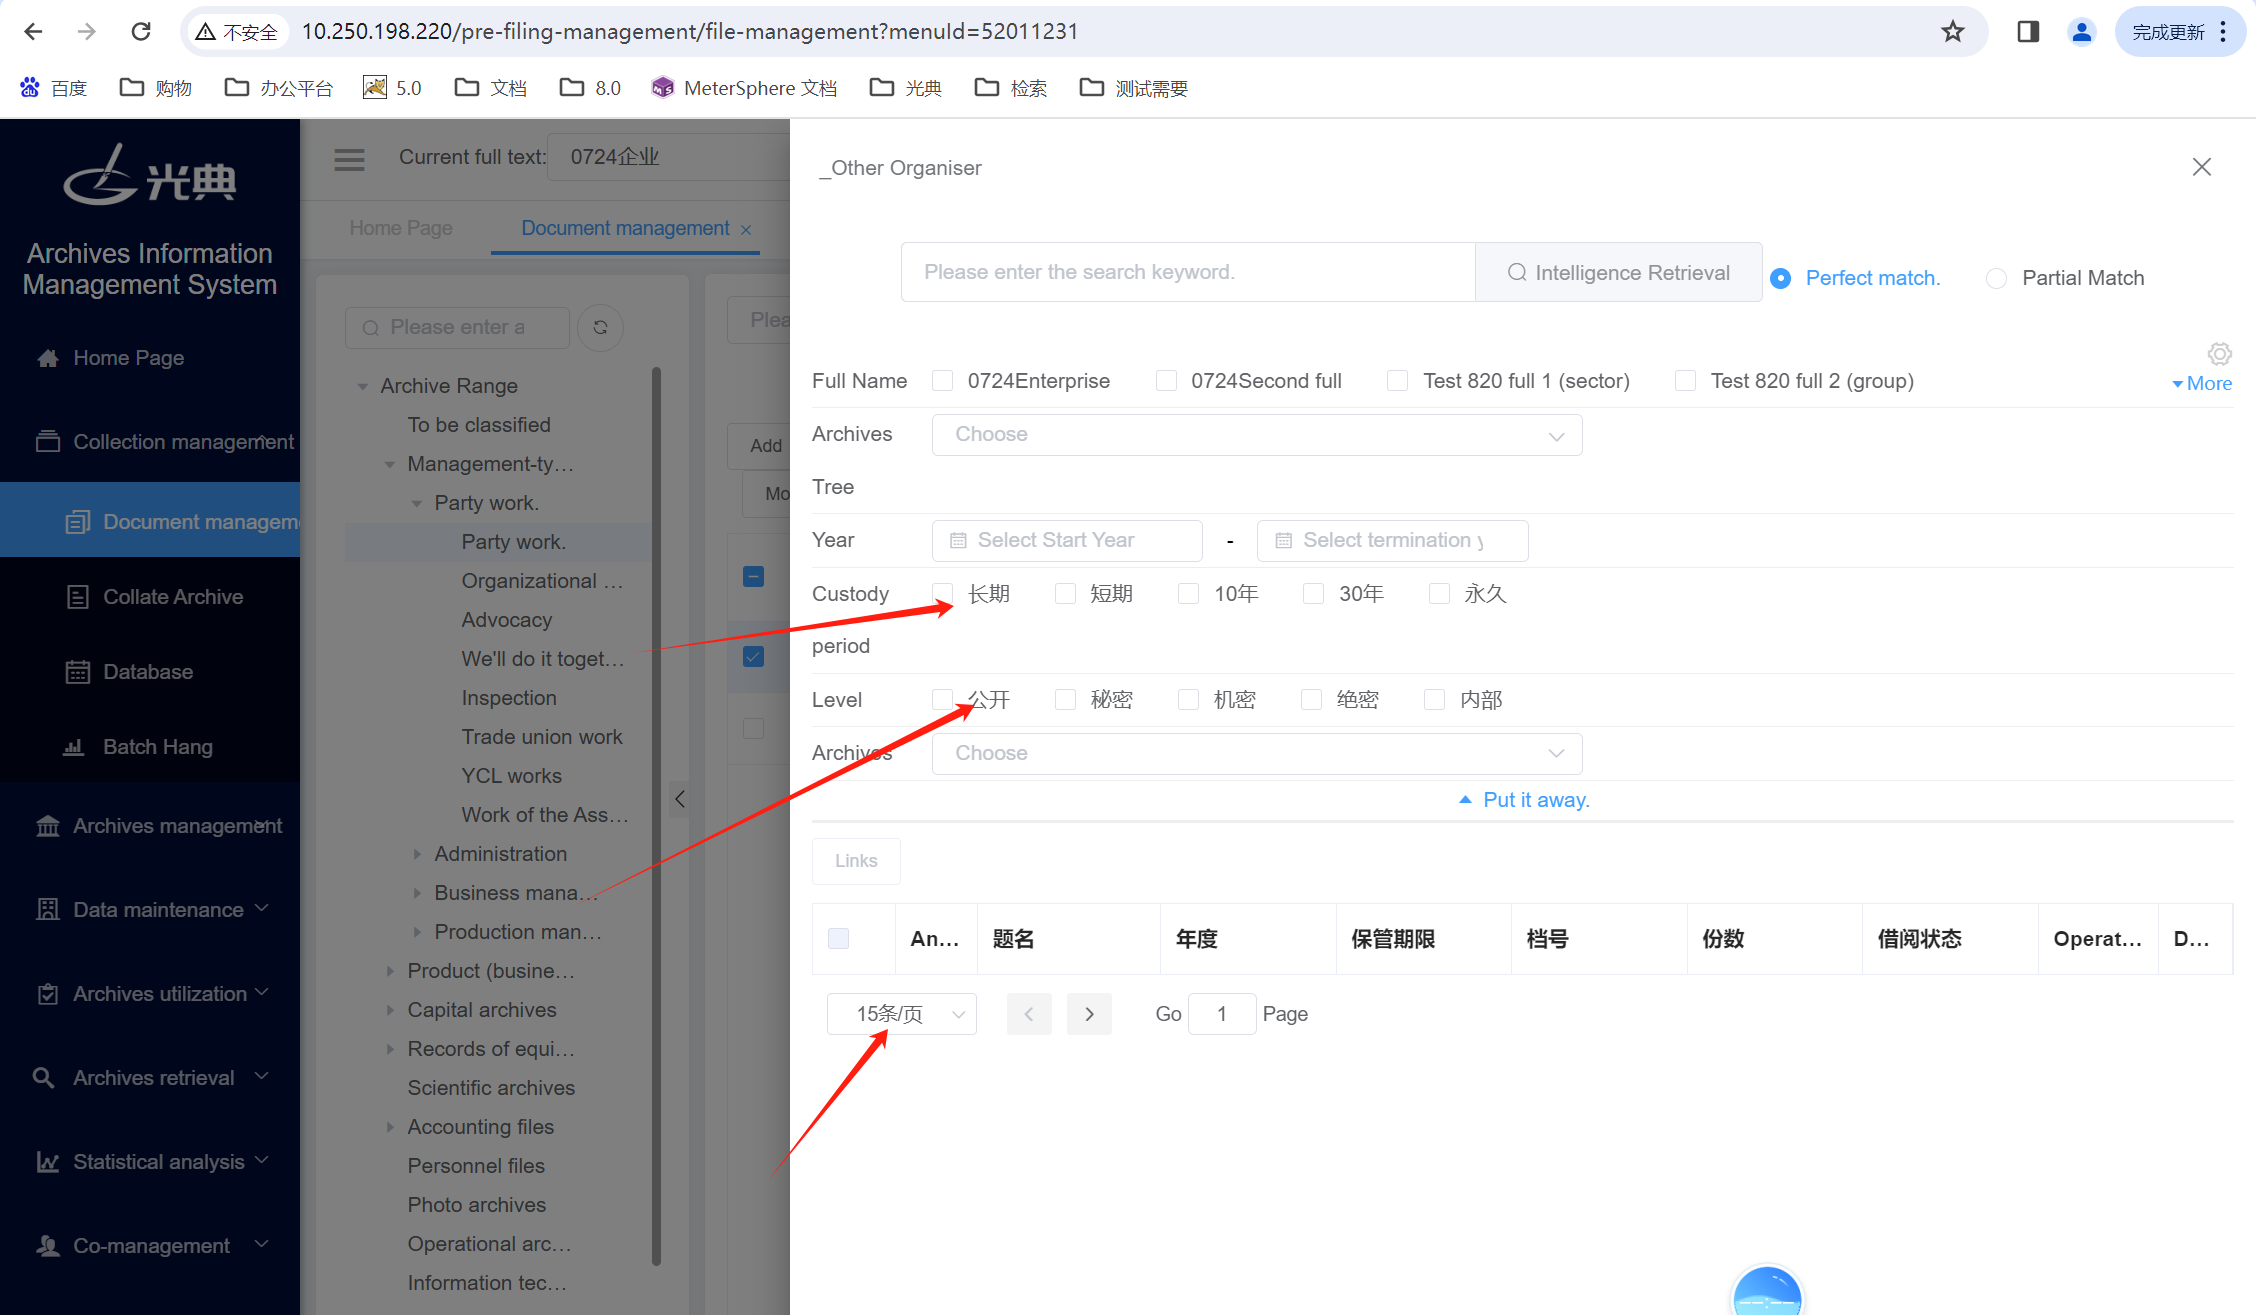The width and height of the screenshot is (2256, 1315).
Task: Select the Perfect match radio option
Action: (x=1780, y=278)
